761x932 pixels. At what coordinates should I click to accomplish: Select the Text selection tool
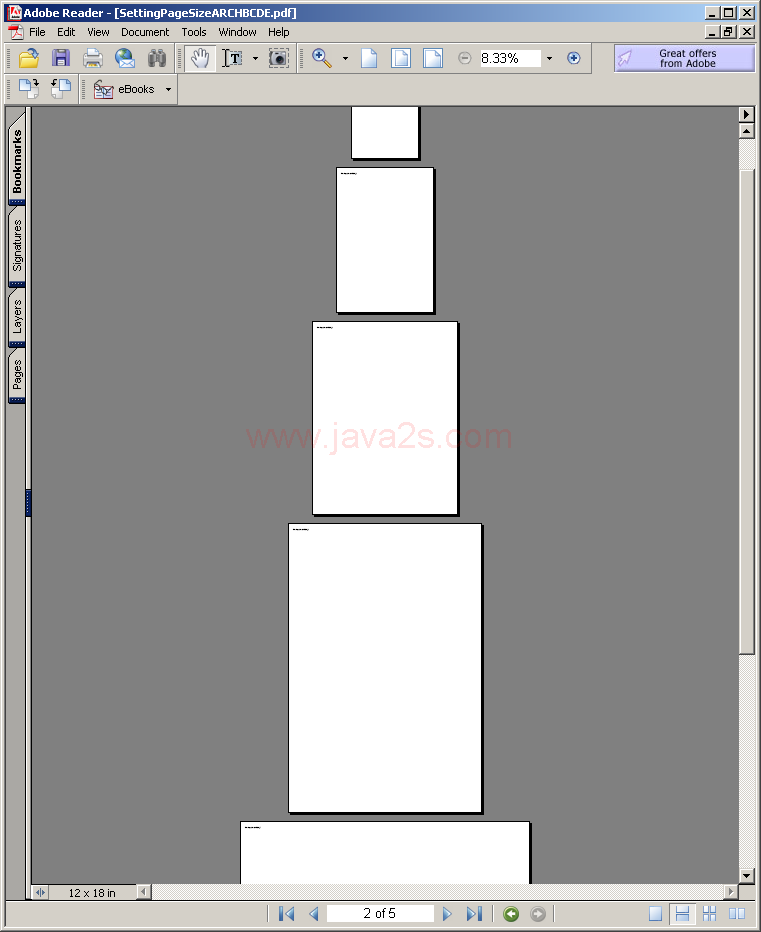click(x=232, y=58)
